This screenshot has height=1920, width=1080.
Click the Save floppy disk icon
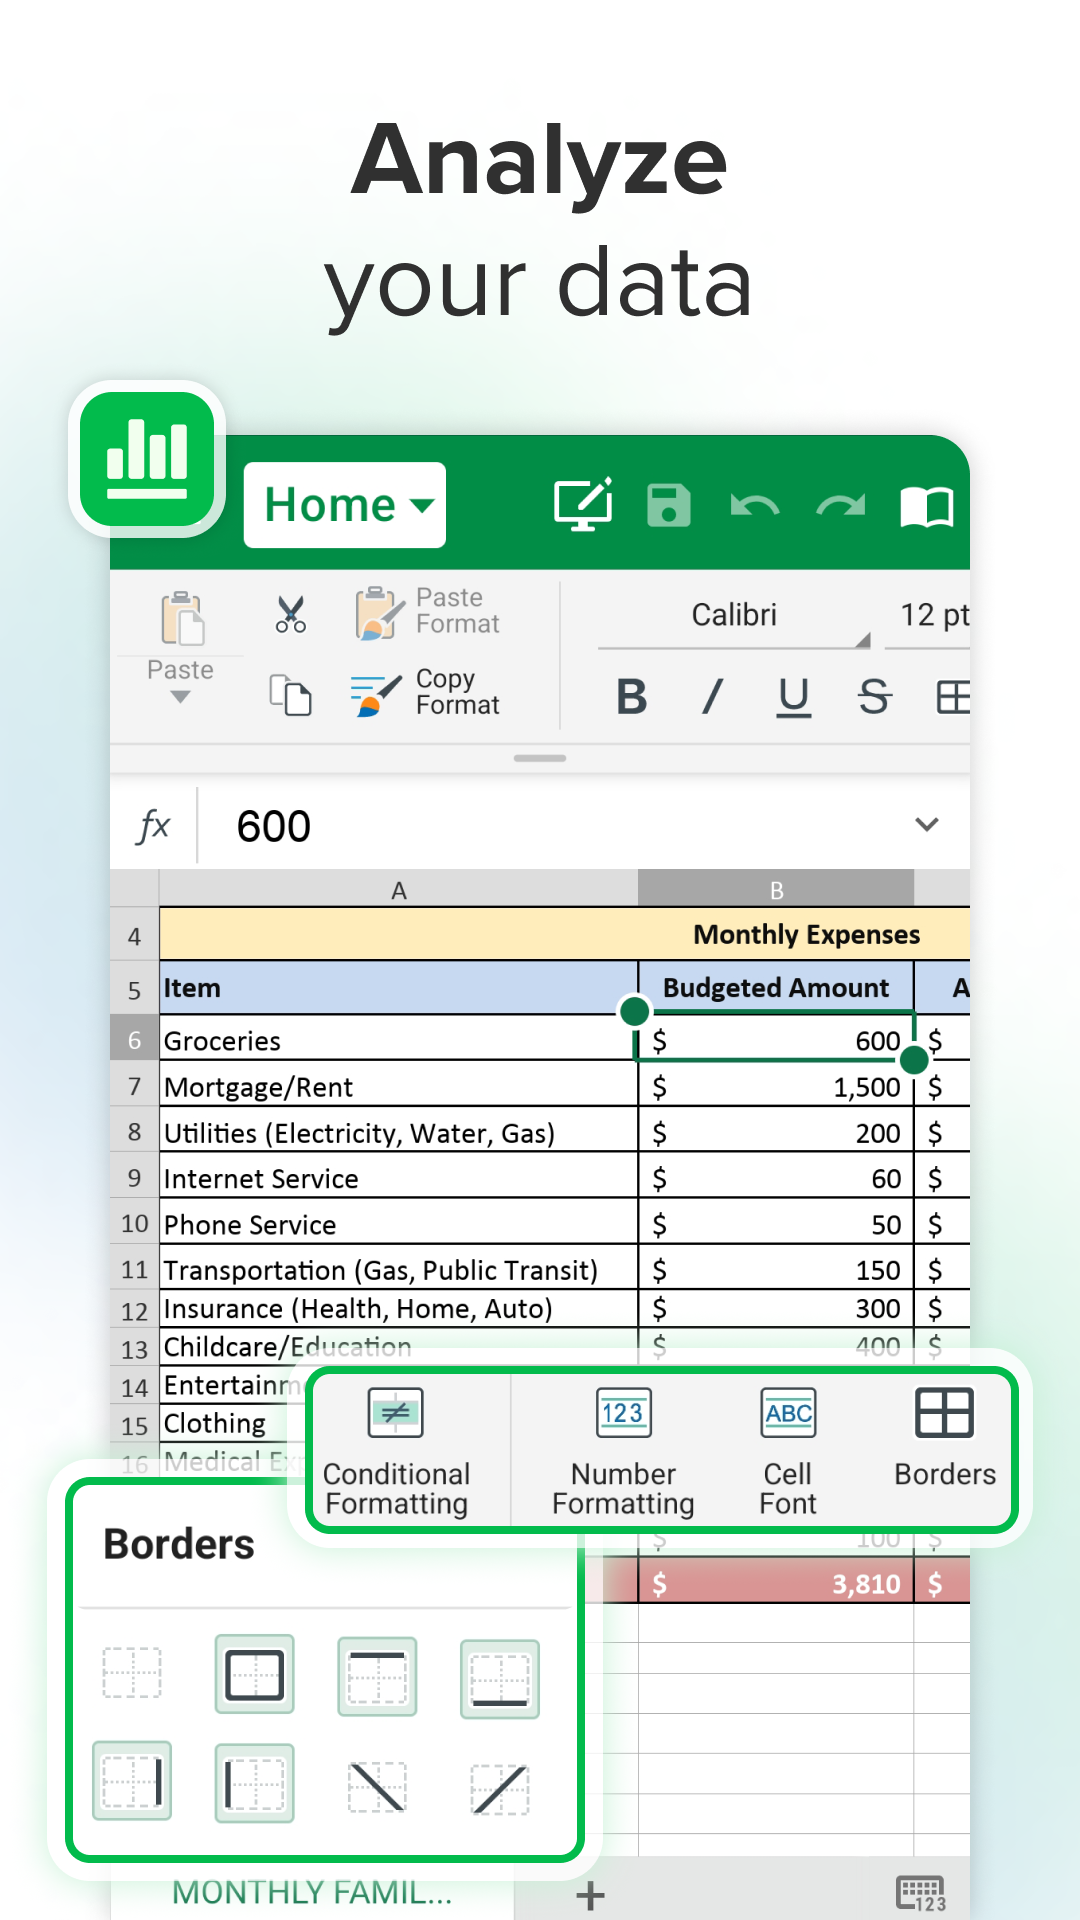(x=668, y=505)
